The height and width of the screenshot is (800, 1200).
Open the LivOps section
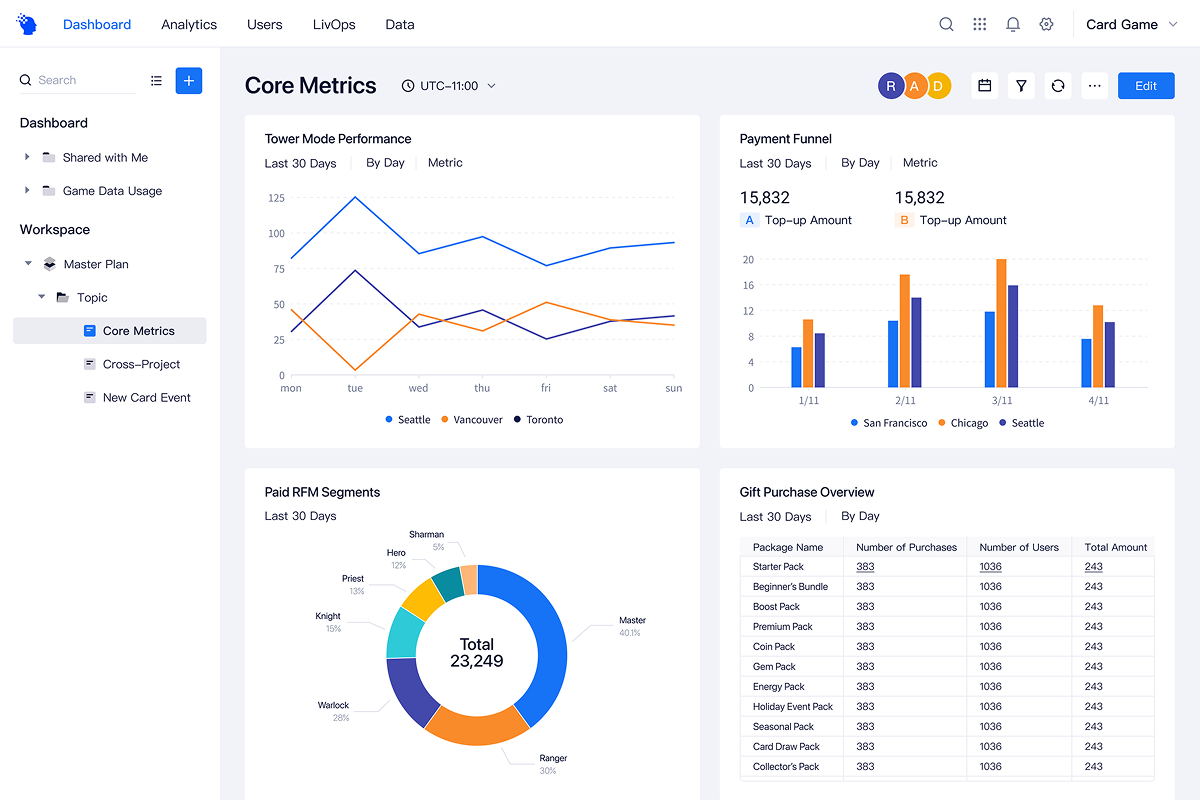pyautogui.click(x=334, y=24)
